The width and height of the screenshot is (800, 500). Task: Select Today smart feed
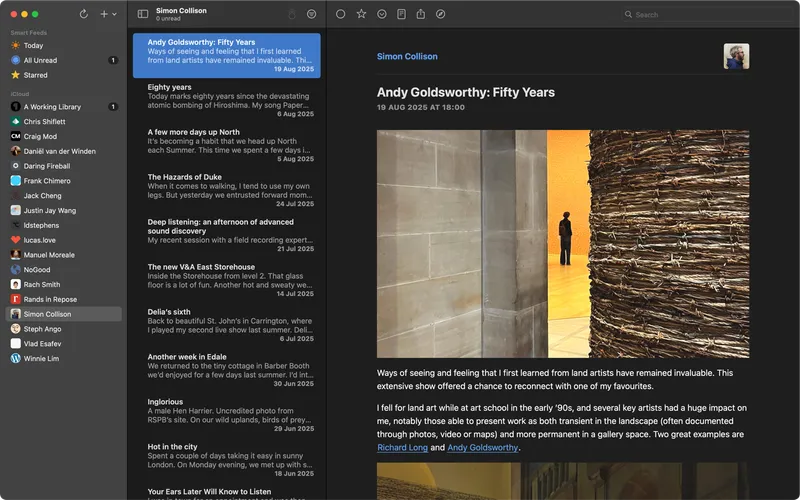tap(33, 46)
